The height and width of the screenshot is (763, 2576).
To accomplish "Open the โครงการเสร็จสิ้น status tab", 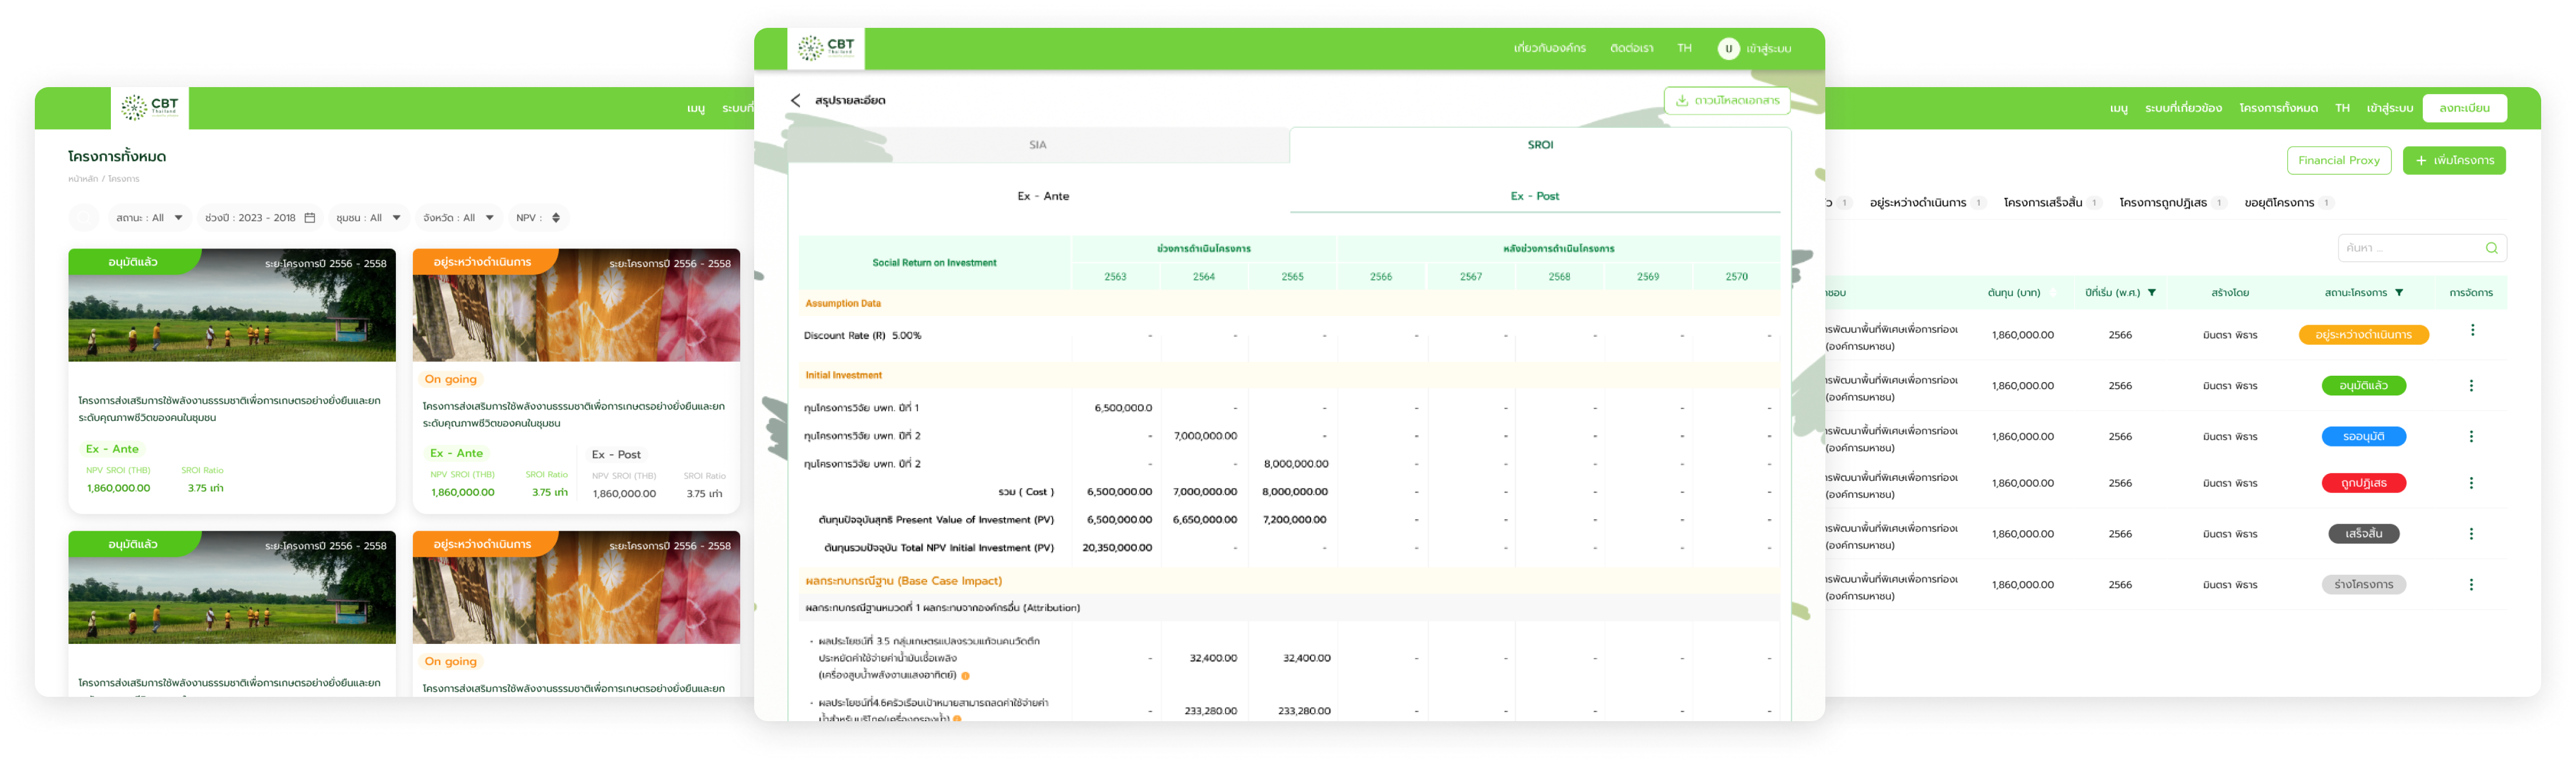I will 2043,203.
